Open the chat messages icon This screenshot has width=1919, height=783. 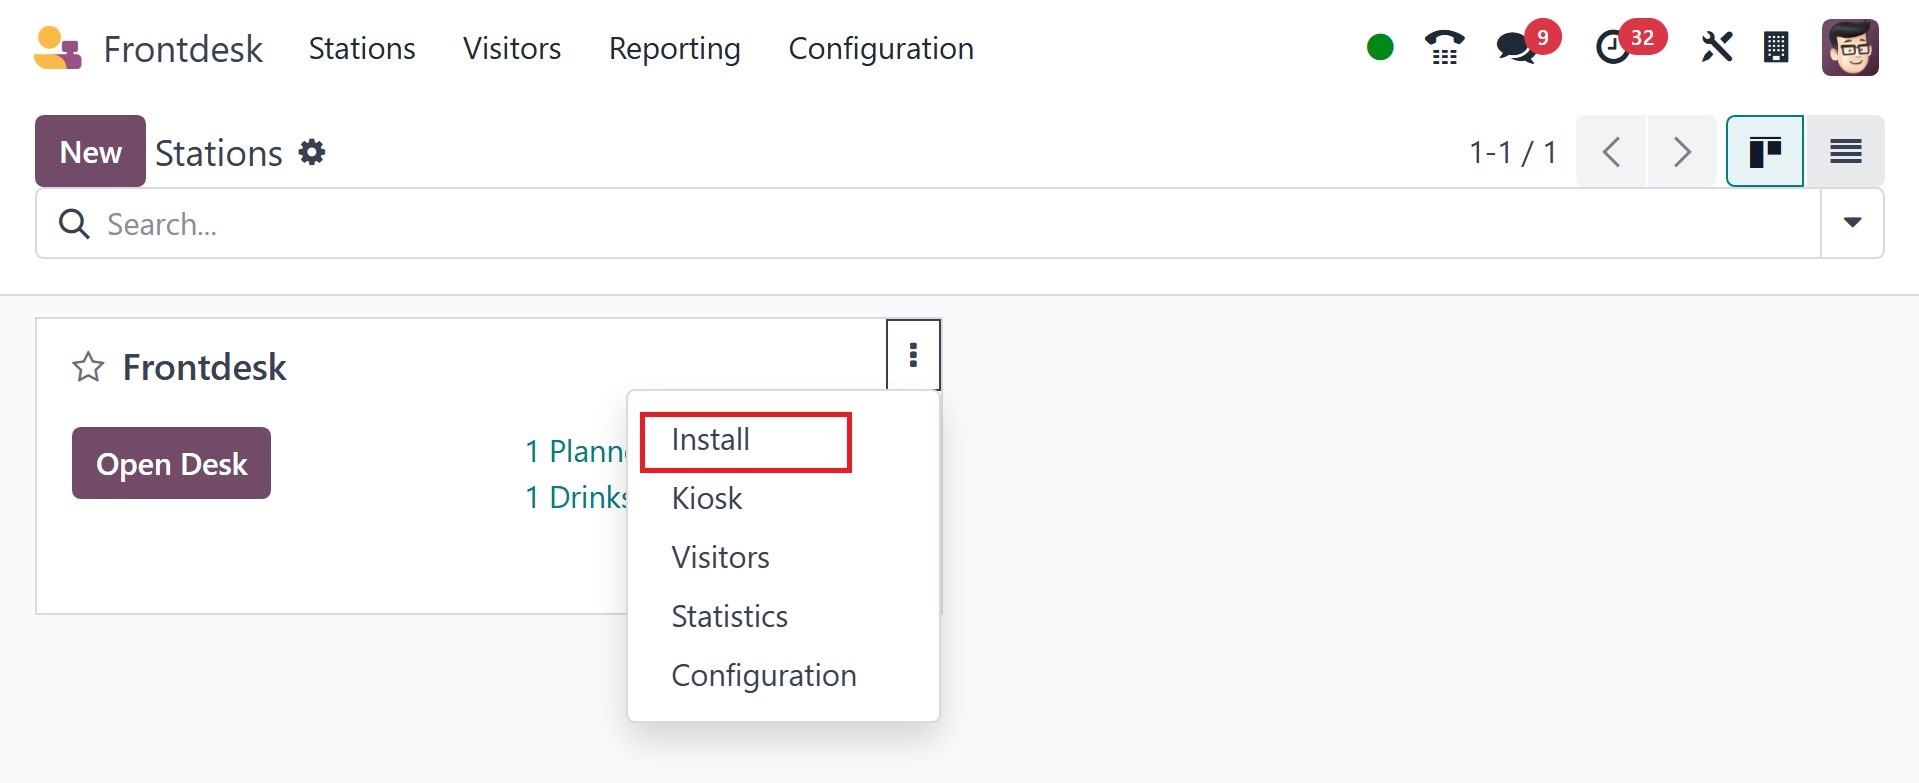point(1517,47)
